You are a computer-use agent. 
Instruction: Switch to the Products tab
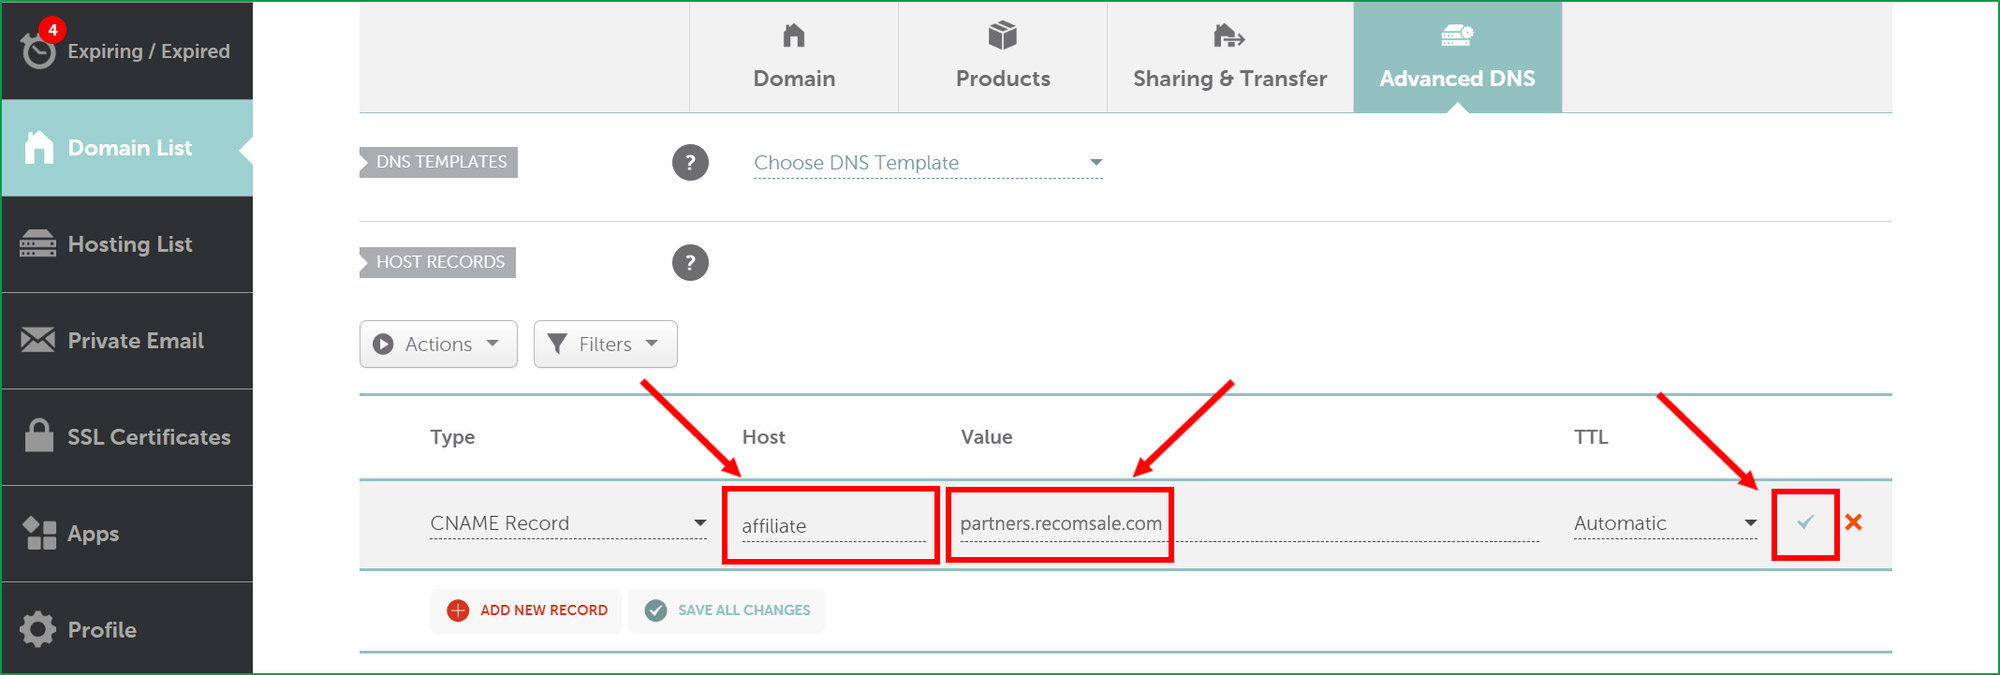coord(1002,57)
